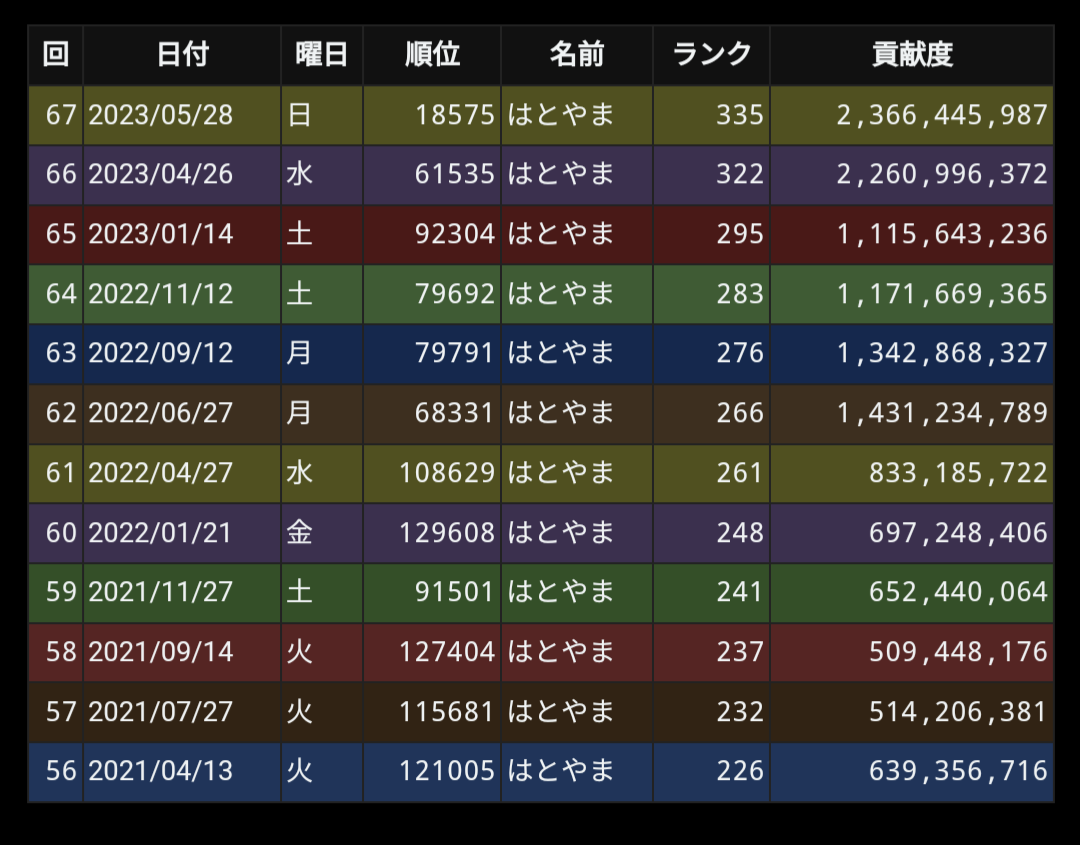Click the 日付 column header

(182, 55)
